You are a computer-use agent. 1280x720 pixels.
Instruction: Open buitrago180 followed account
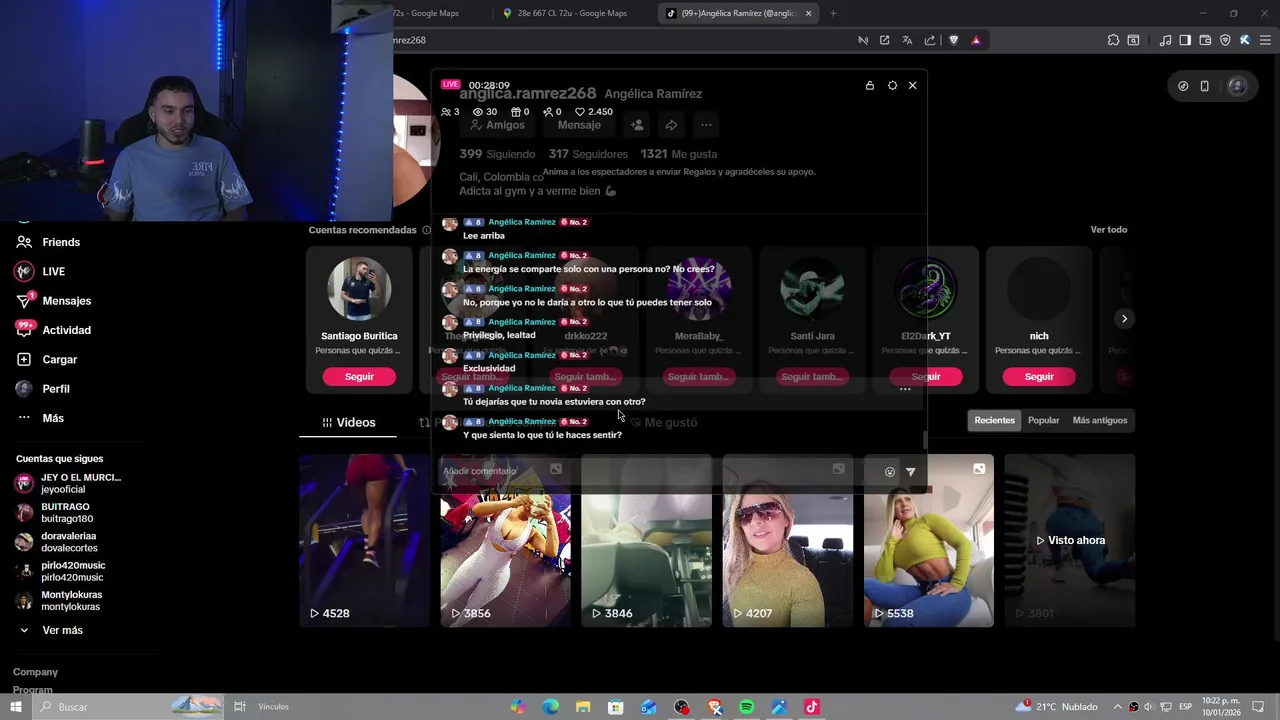(x=55, y=513)
